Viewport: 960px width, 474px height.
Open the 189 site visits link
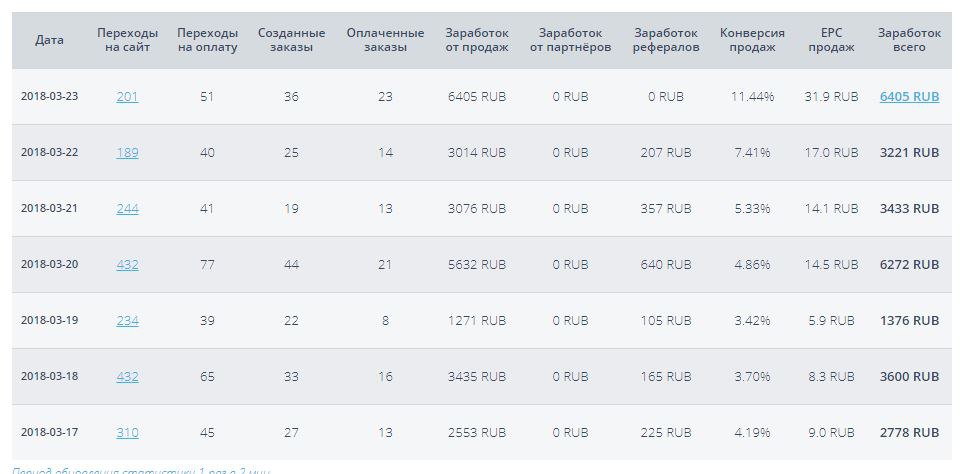[127, 152]
